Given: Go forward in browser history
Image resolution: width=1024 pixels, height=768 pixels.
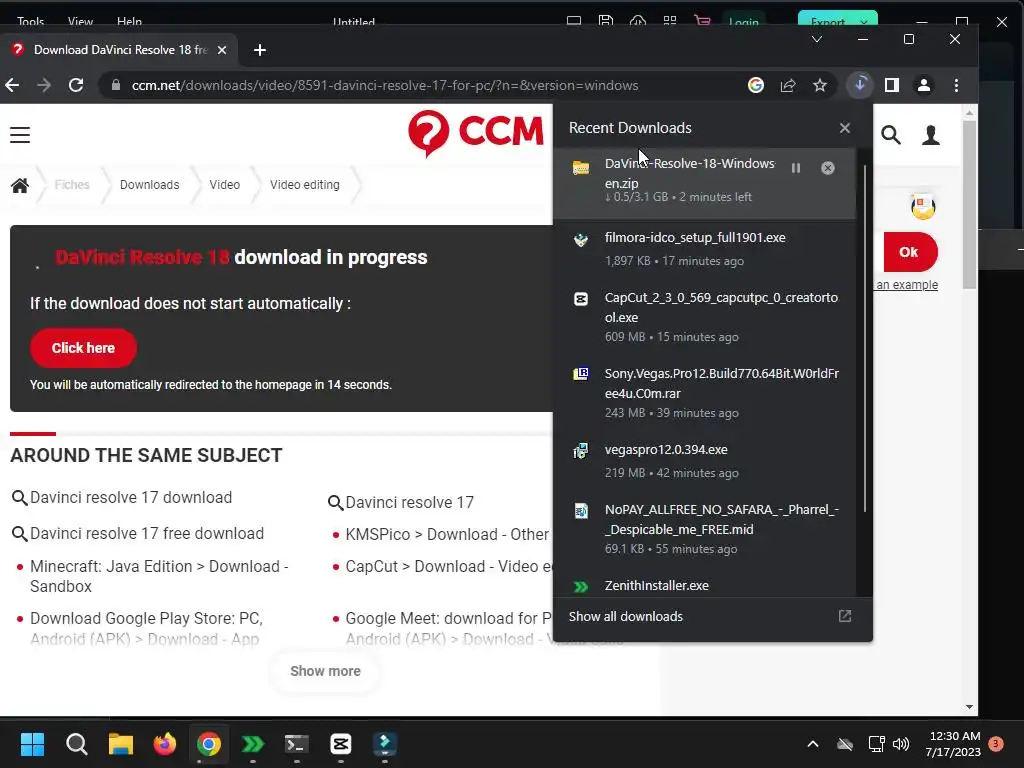Looking at the screenshot, I should tap(44, 85).
